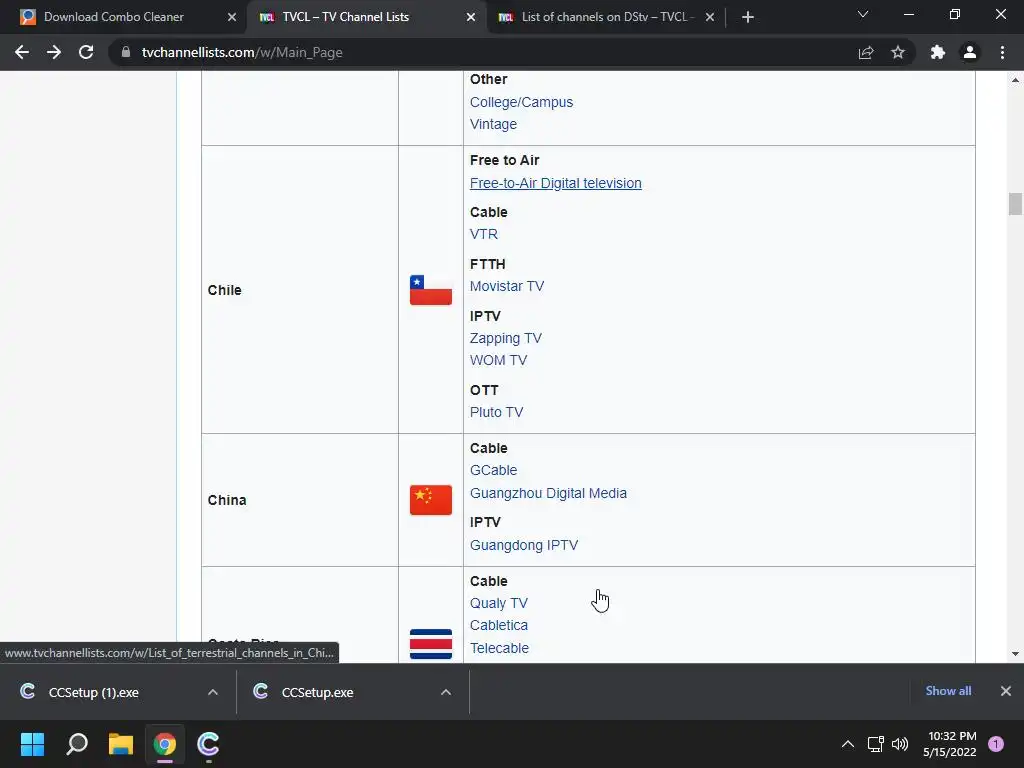The image size is (1024, 768).
Task: Show hidden system tray icons
Action: [x=848, y=744]
